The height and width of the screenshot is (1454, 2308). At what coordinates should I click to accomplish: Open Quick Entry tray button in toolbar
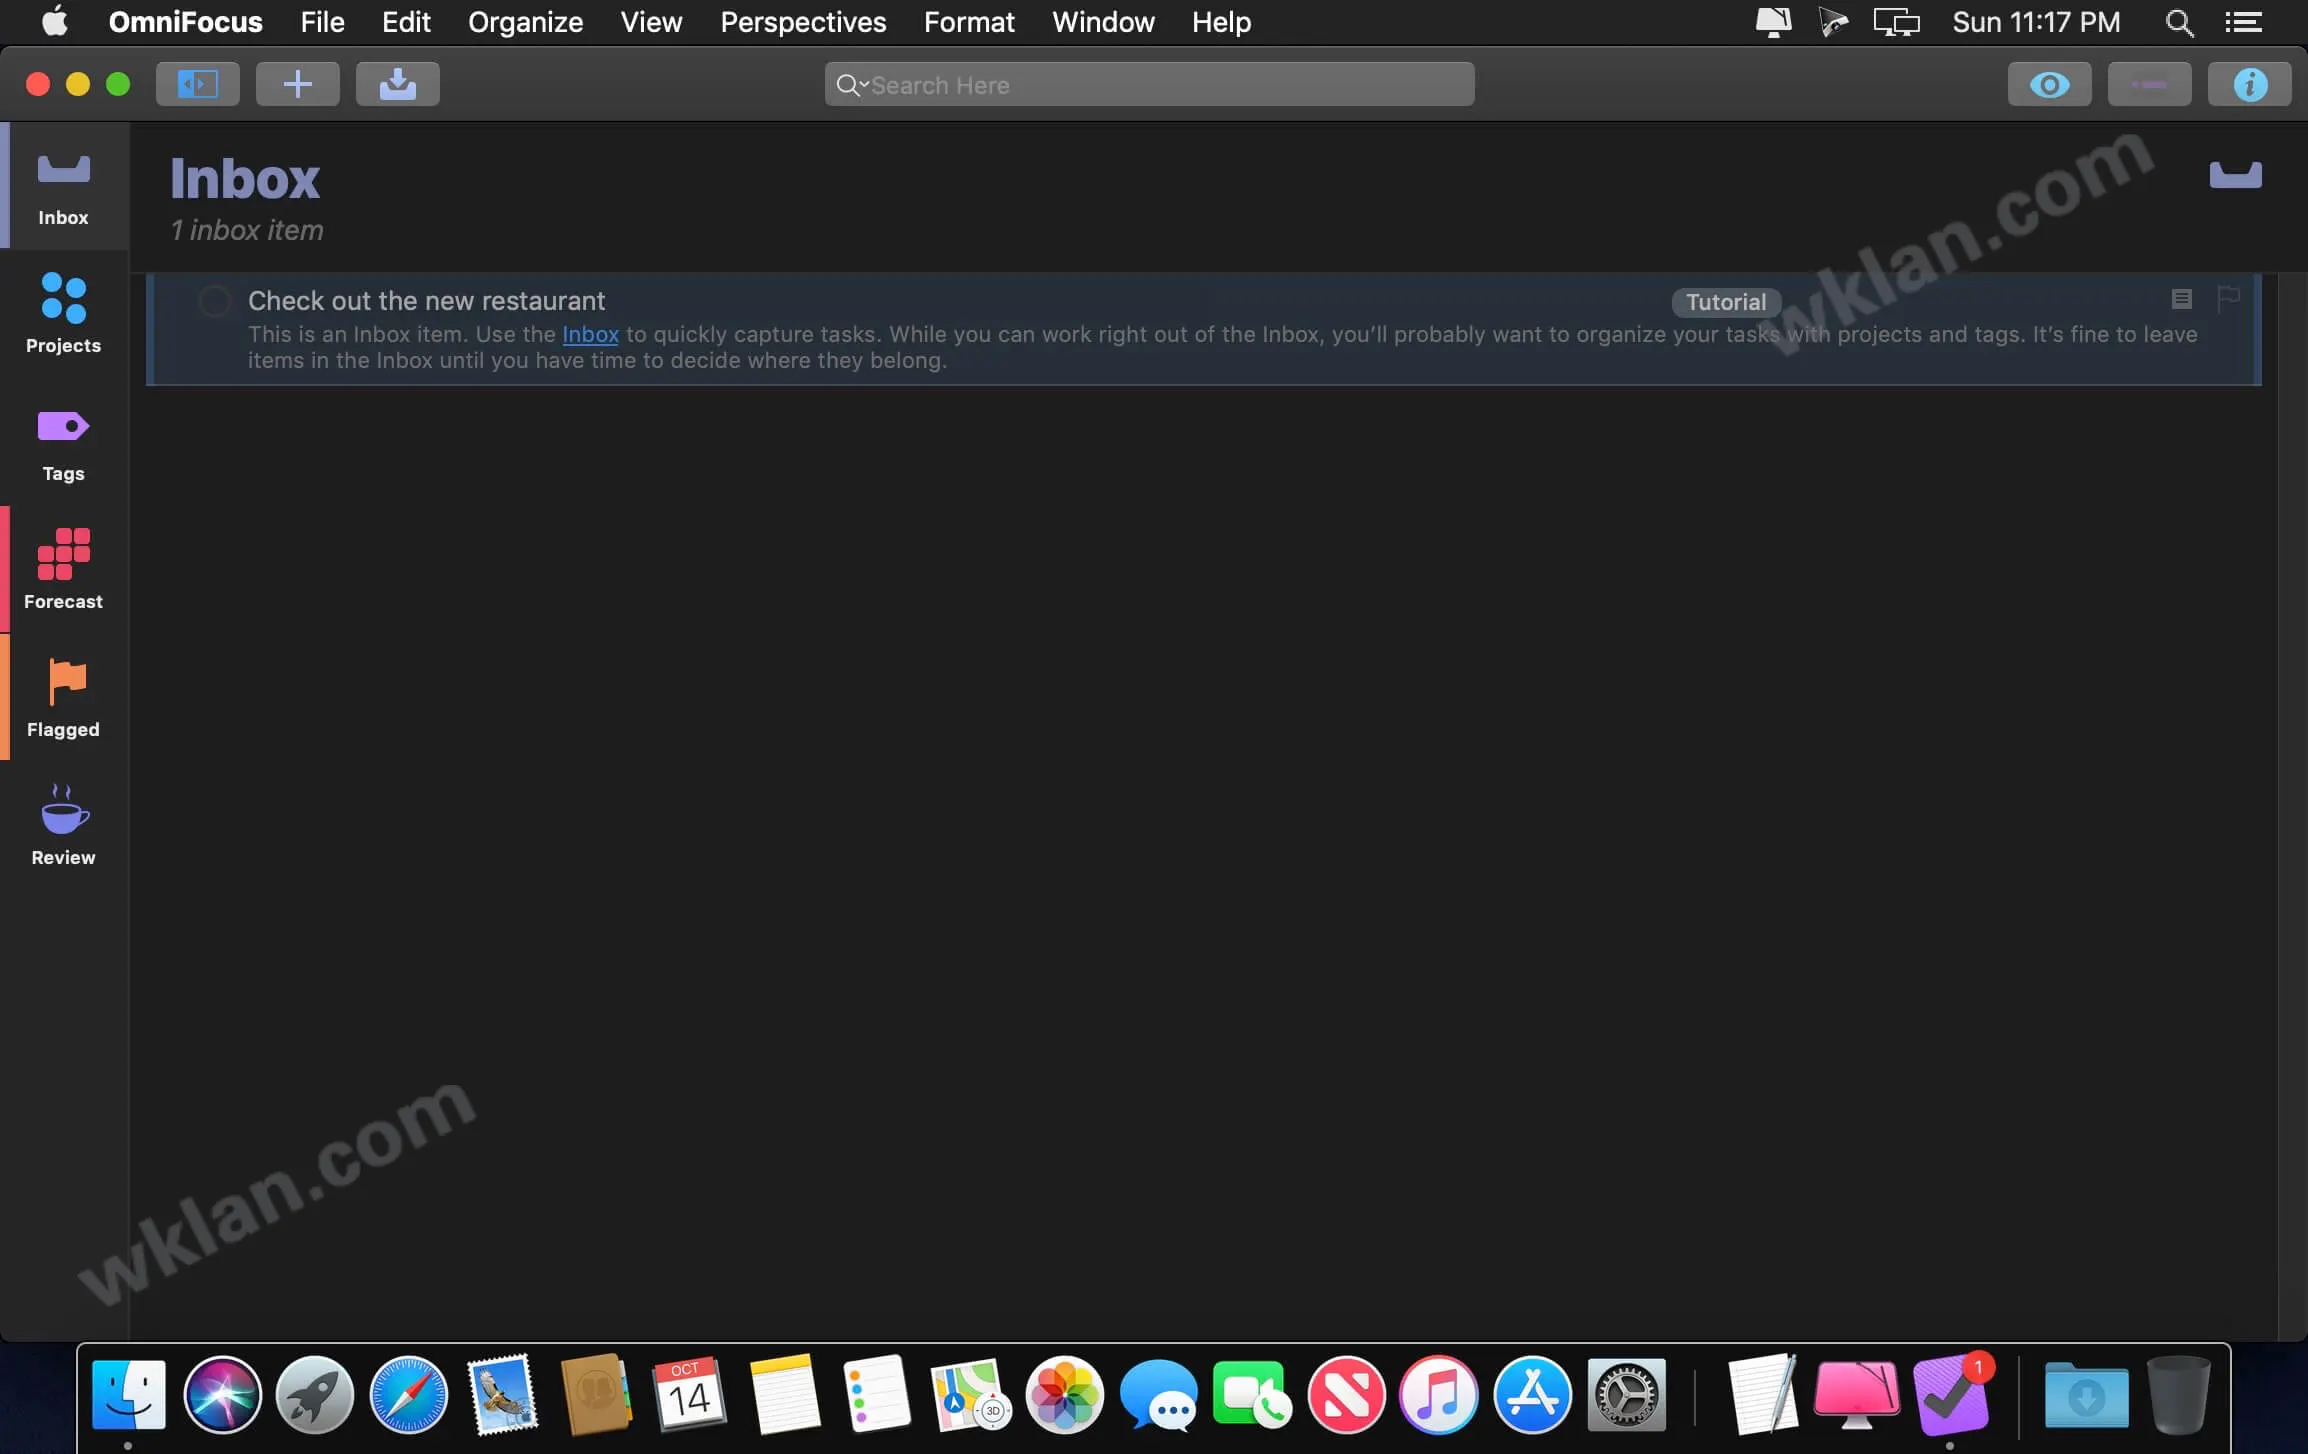(398, 84)
